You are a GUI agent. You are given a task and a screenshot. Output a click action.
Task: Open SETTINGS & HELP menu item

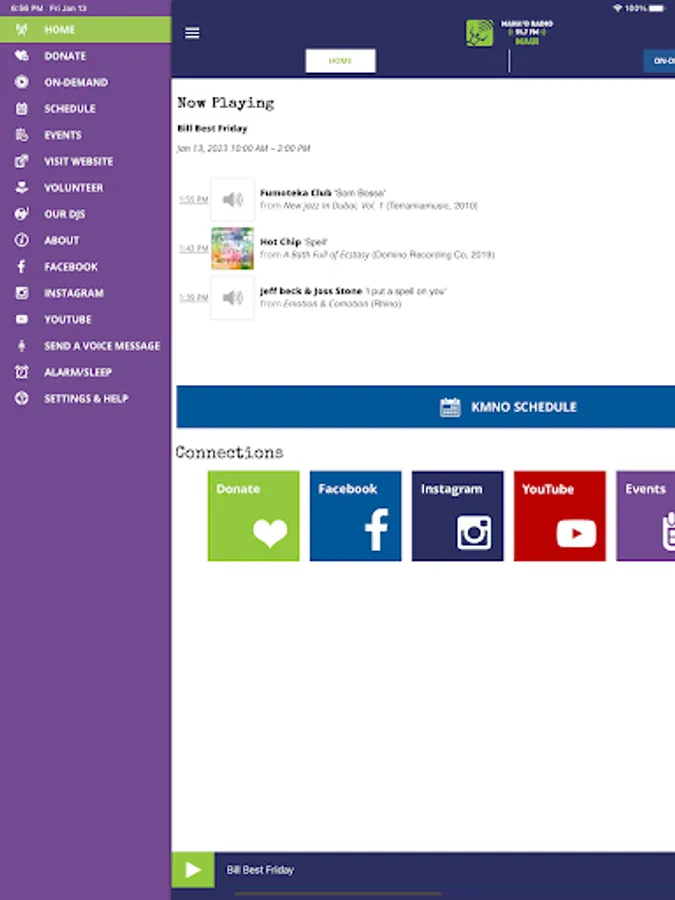coord(86,399)
